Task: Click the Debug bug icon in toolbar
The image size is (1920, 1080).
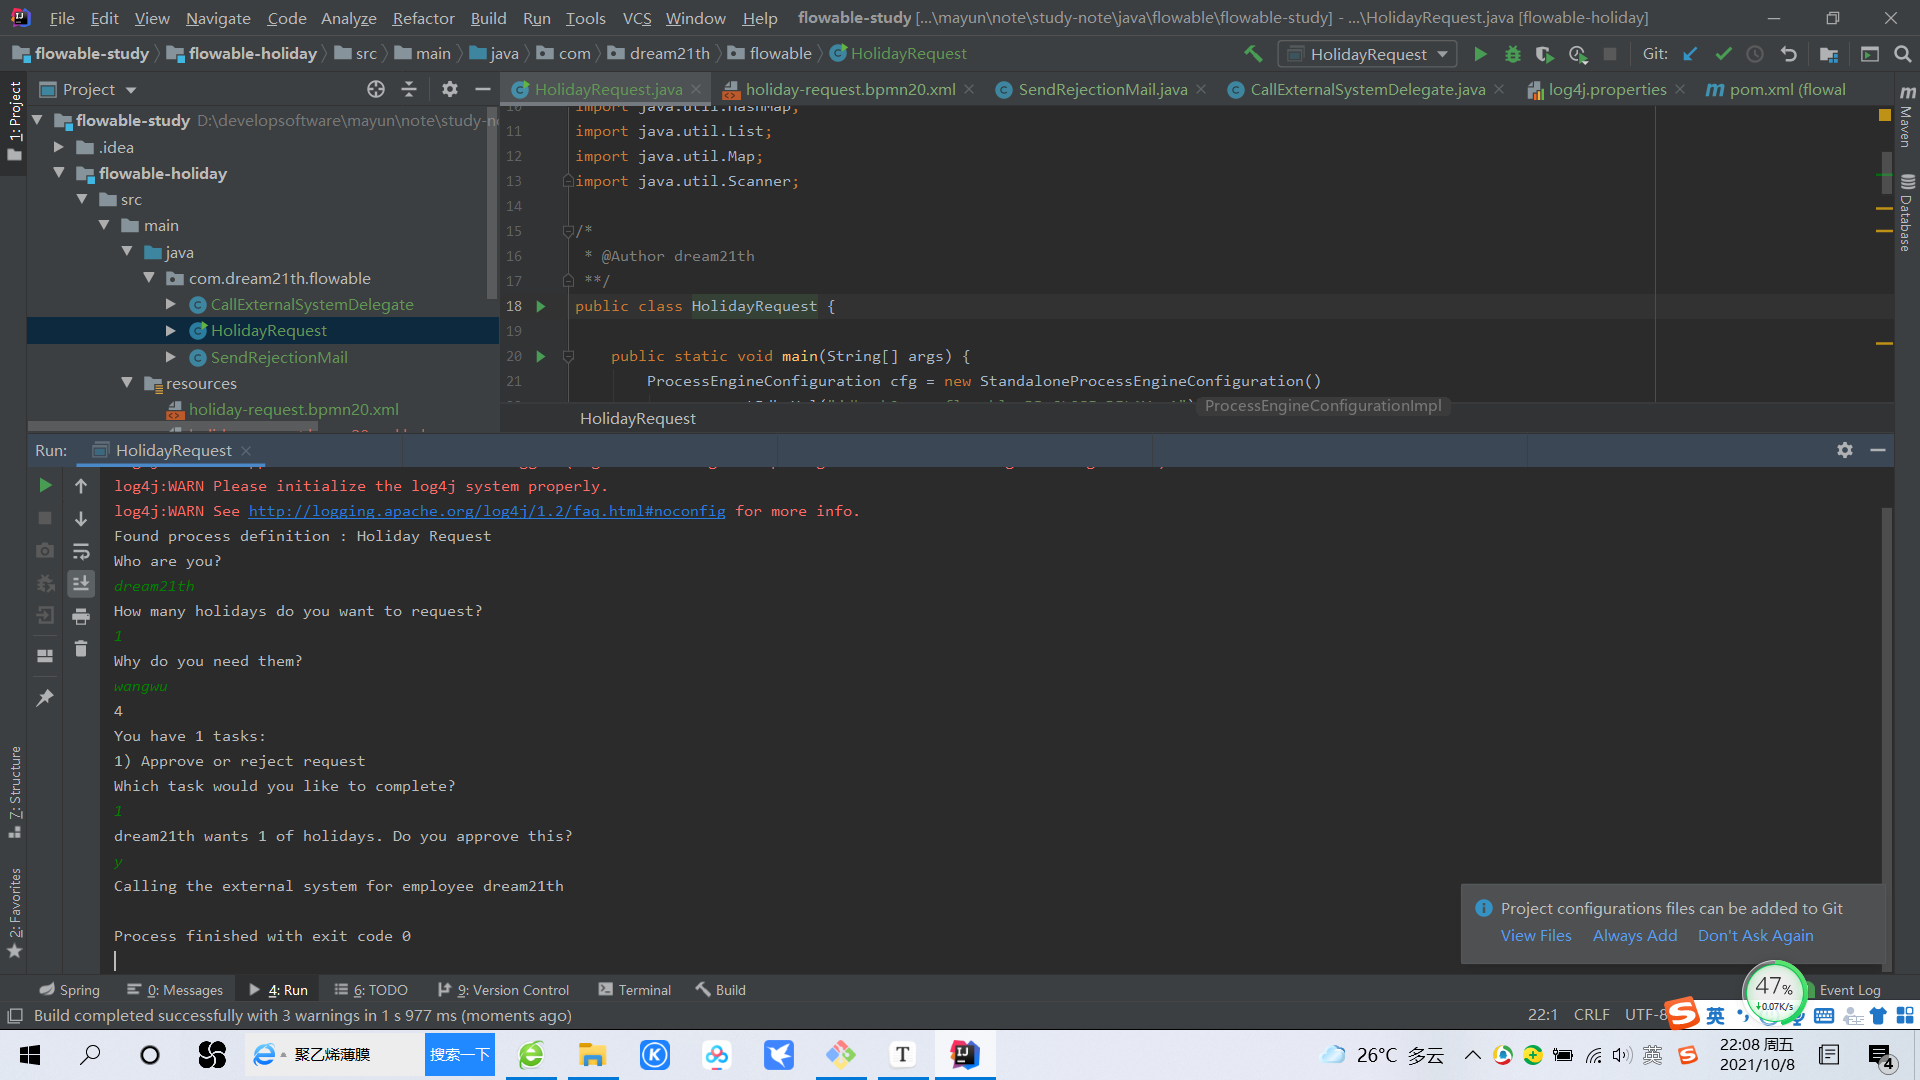Action: point(1513,54)
